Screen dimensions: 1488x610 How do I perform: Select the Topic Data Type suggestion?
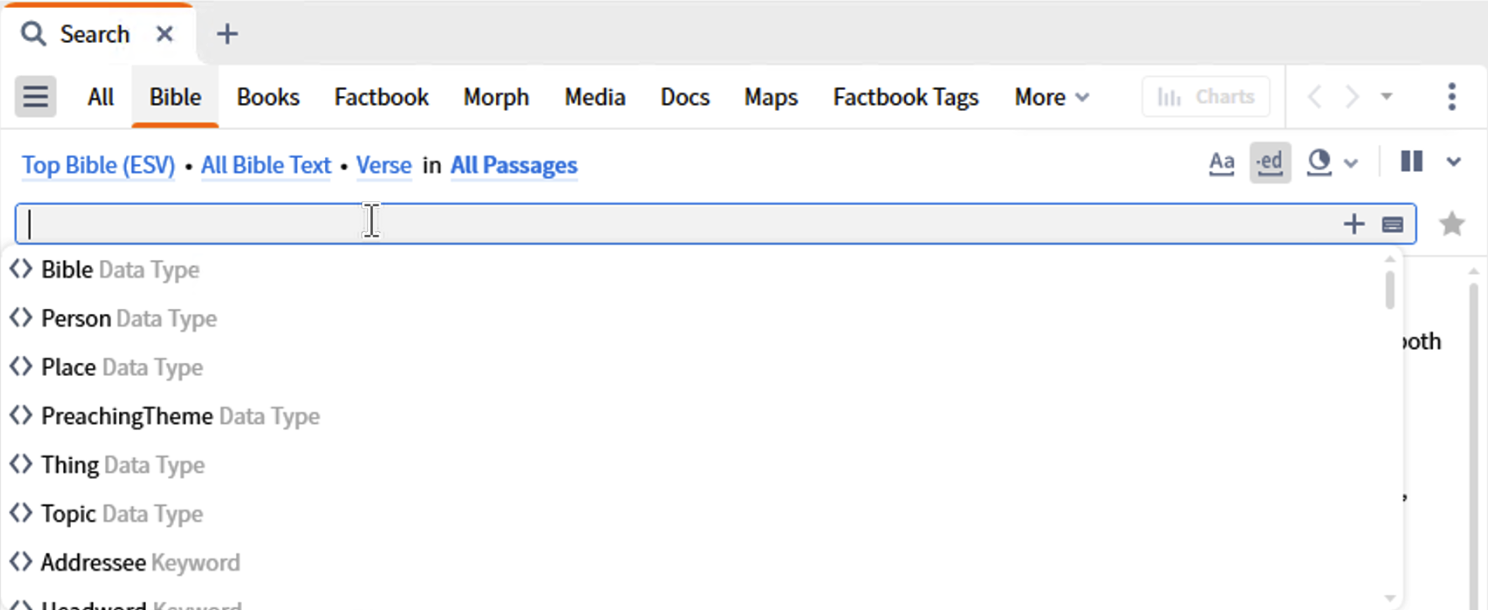[x=693, y=514]
